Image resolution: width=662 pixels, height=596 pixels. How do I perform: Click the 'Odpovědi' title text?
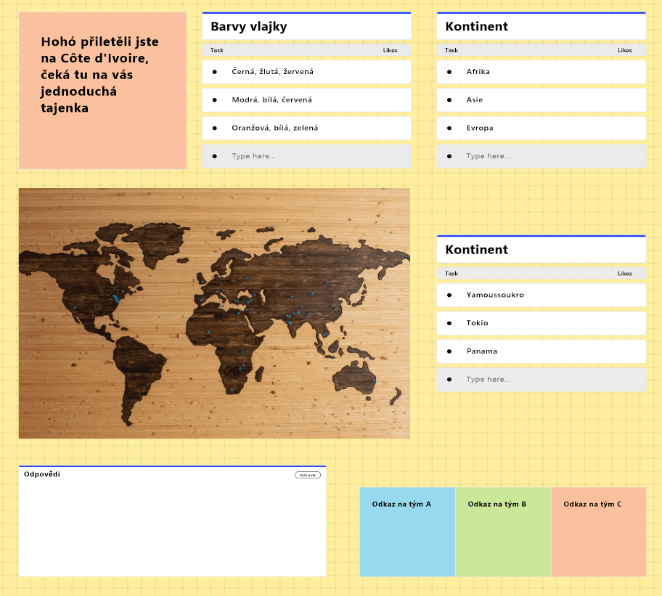[42, 474]
